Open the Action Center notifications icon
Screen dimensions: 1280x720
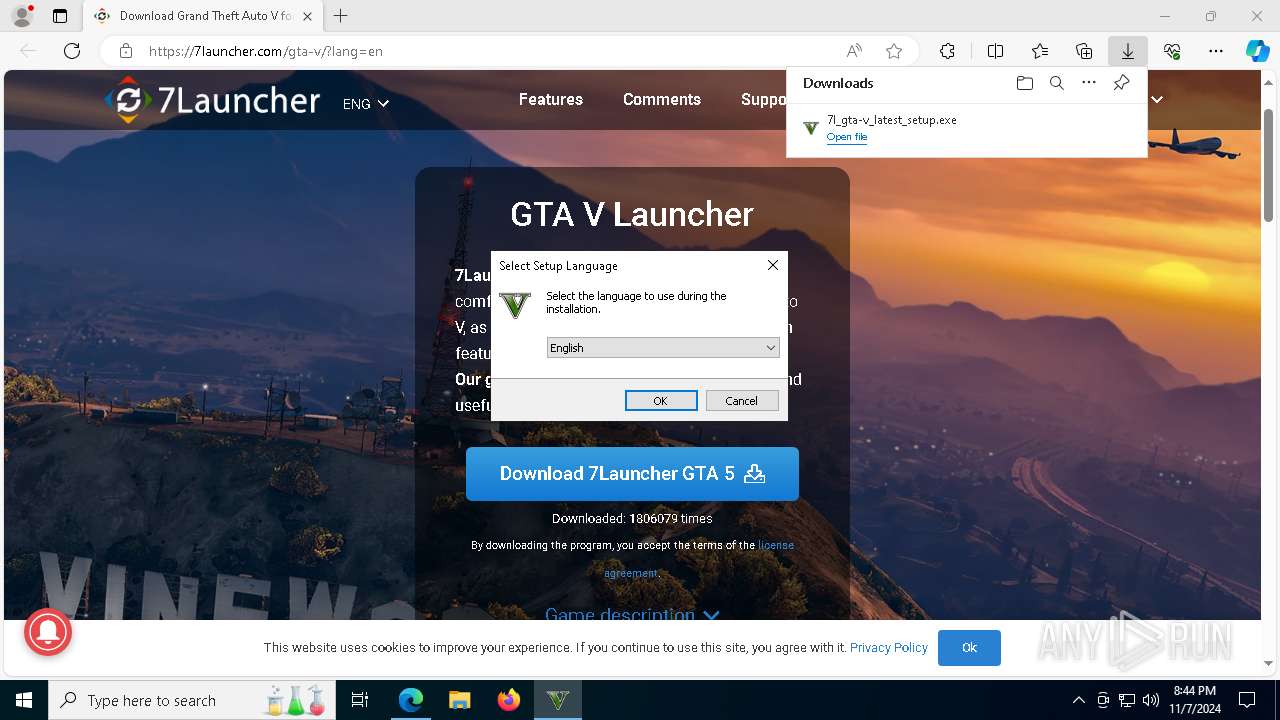pyautogui.click(x=1247, y=700)
